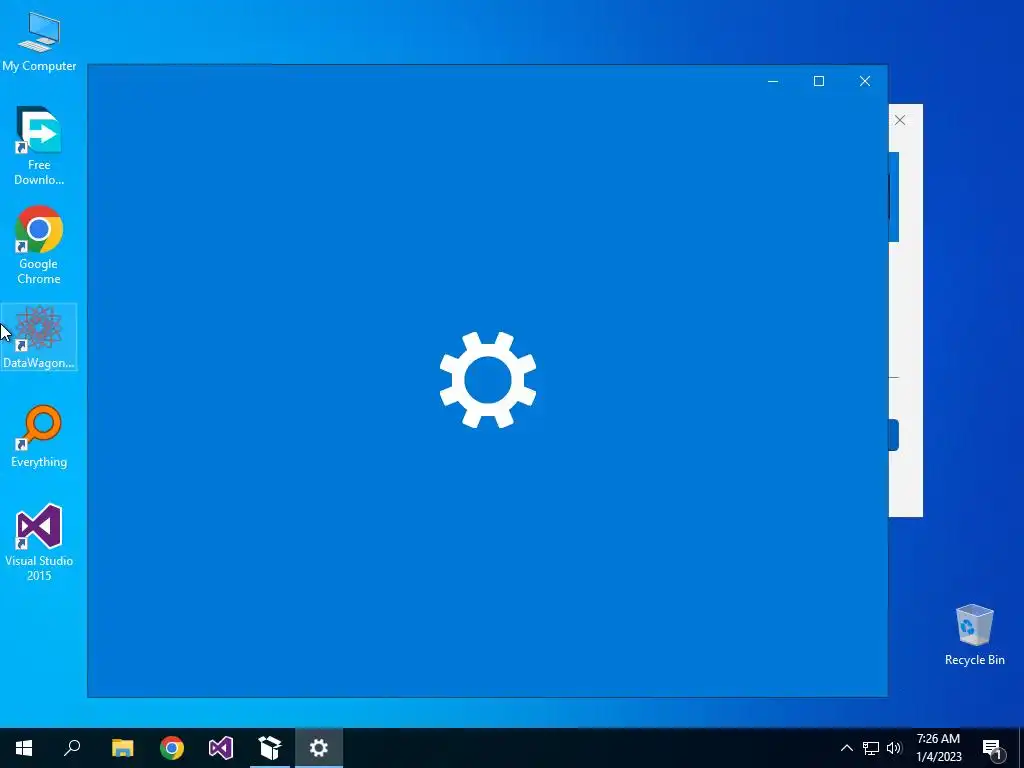Open the network status tray icon
Image resolution: width=1024 pixels, height=768 pixels.
[x=871, y=748]
